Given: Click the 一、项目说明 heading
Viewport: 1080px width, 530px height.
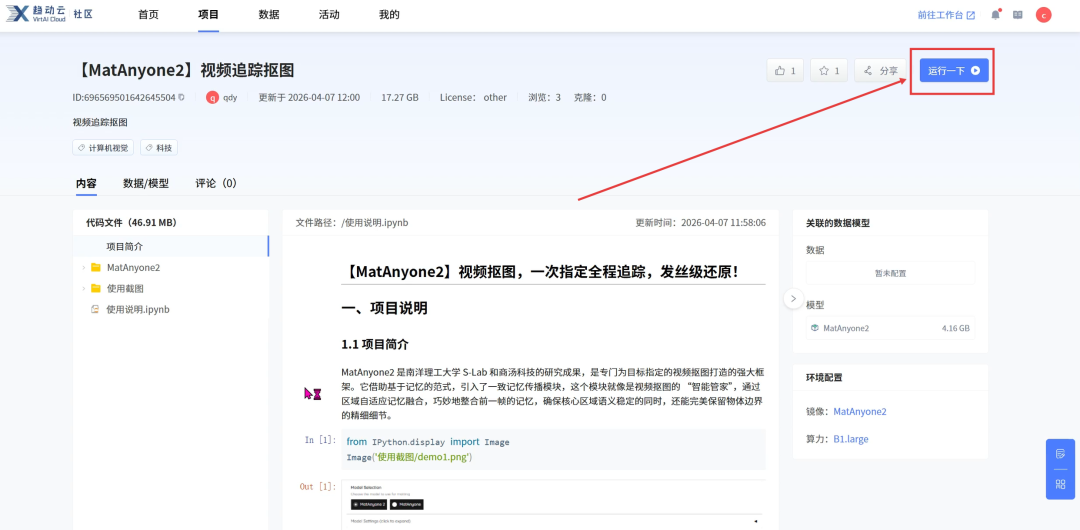Looking at the screenshot, I should pos(384,308).
